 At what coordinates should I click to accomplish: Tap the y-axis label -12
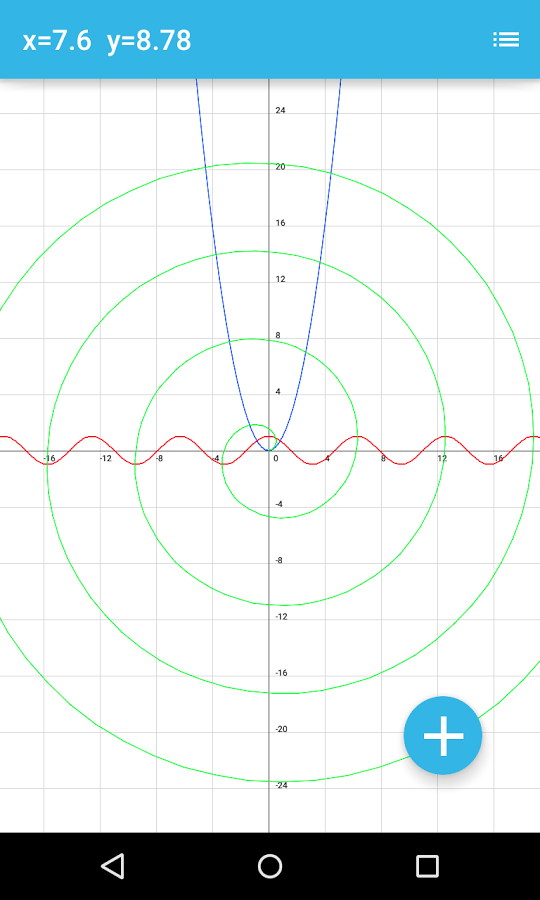(281, 616)
